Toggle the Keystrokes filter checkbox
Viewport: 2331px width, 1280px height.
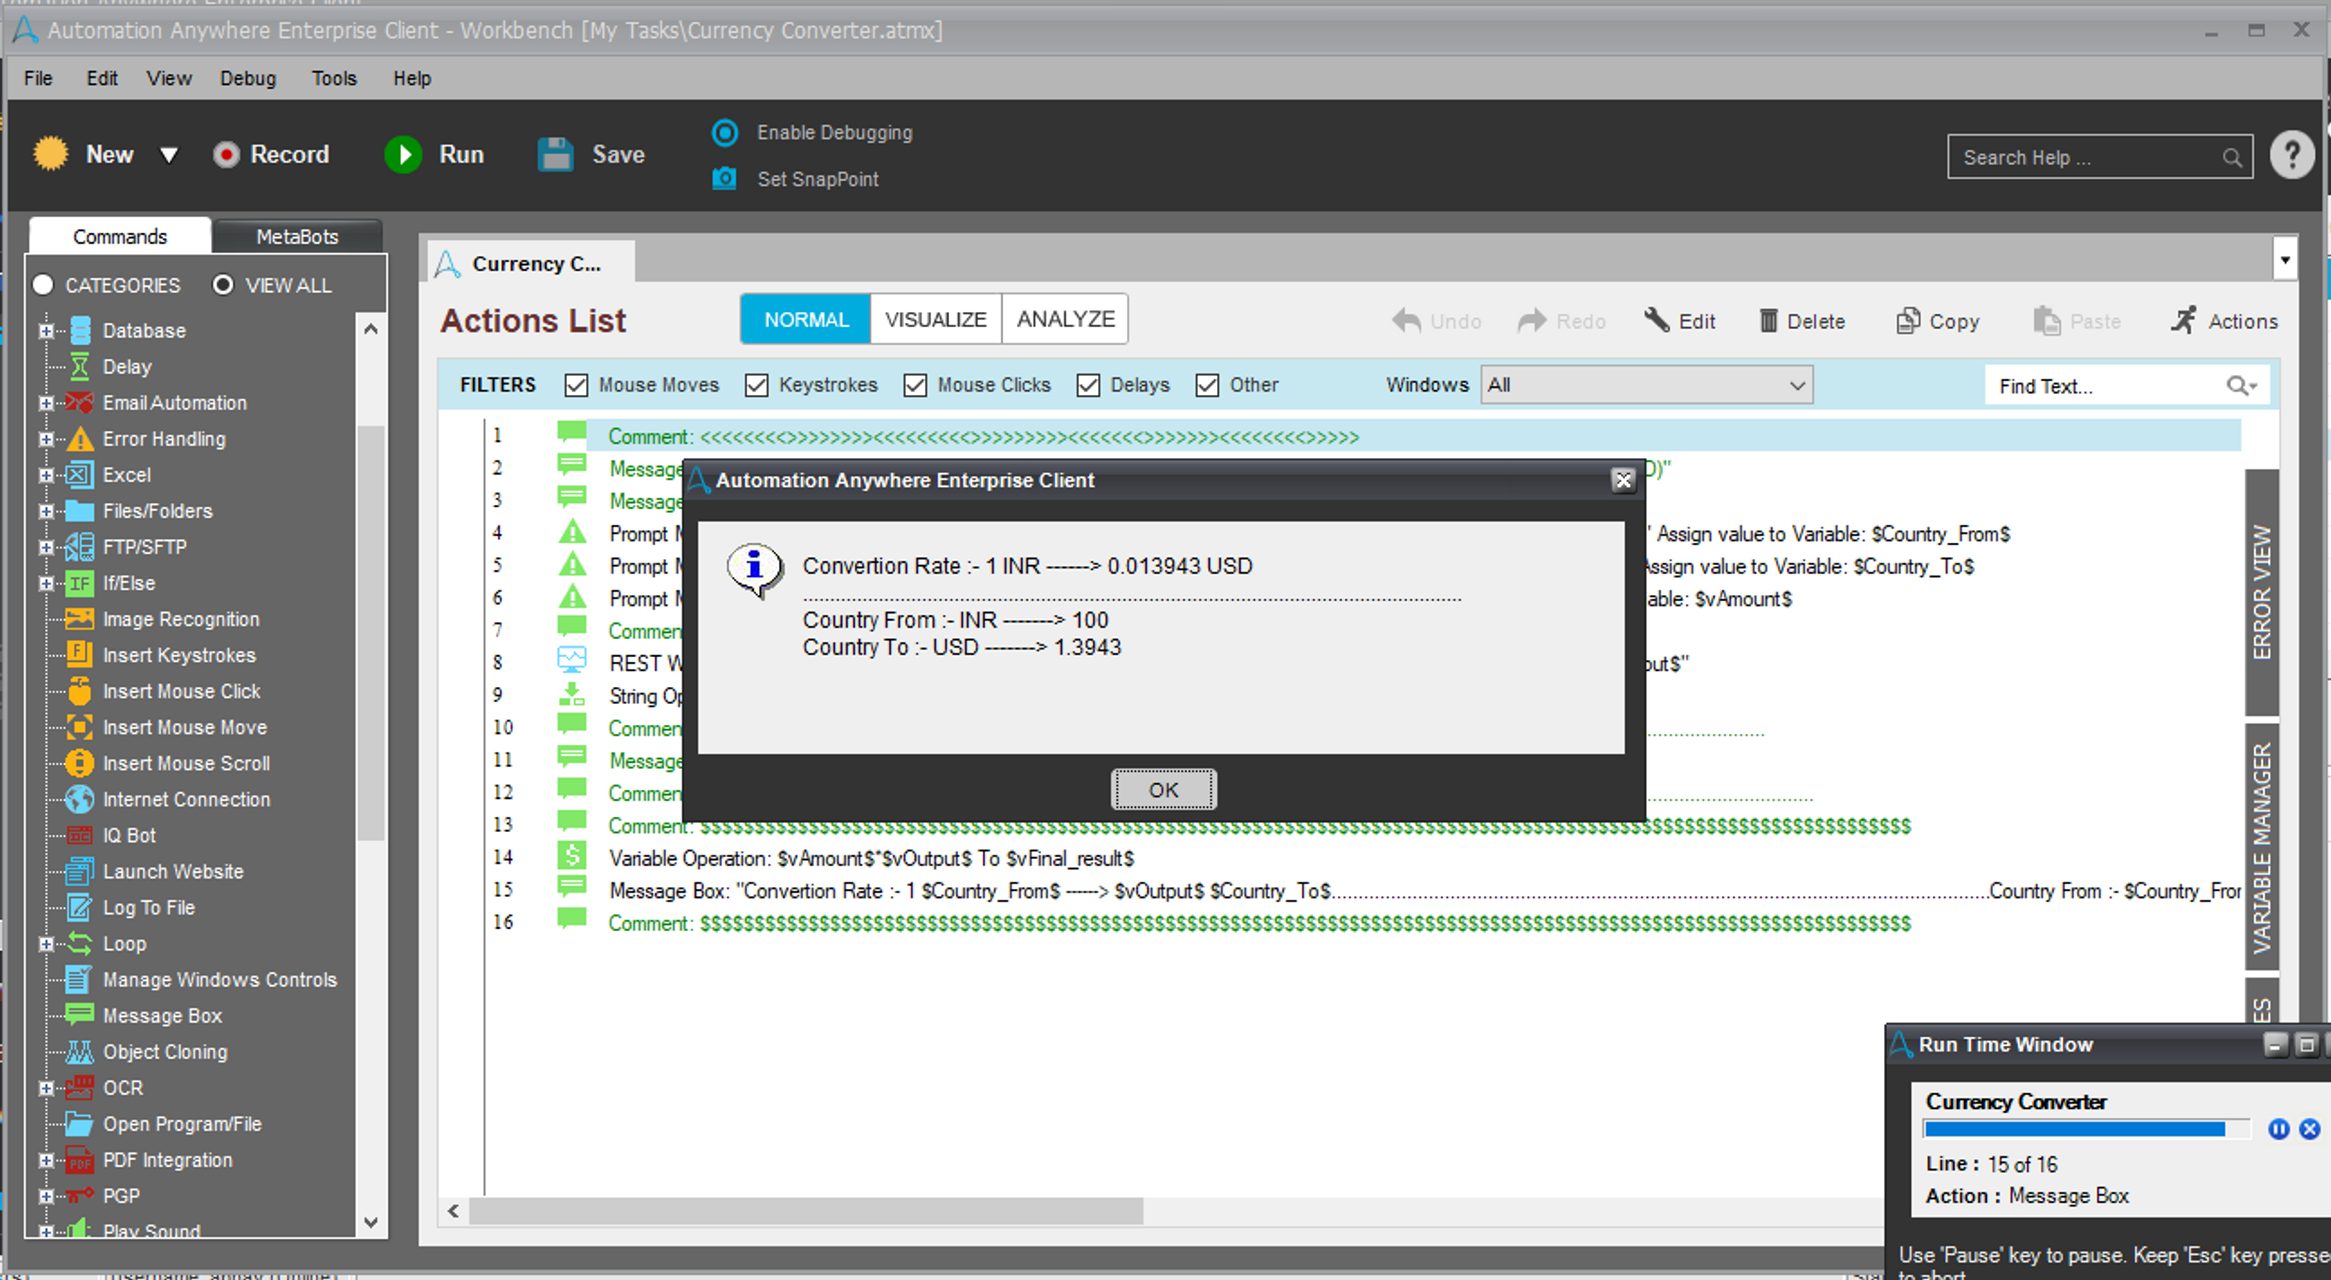coord(757,385)
